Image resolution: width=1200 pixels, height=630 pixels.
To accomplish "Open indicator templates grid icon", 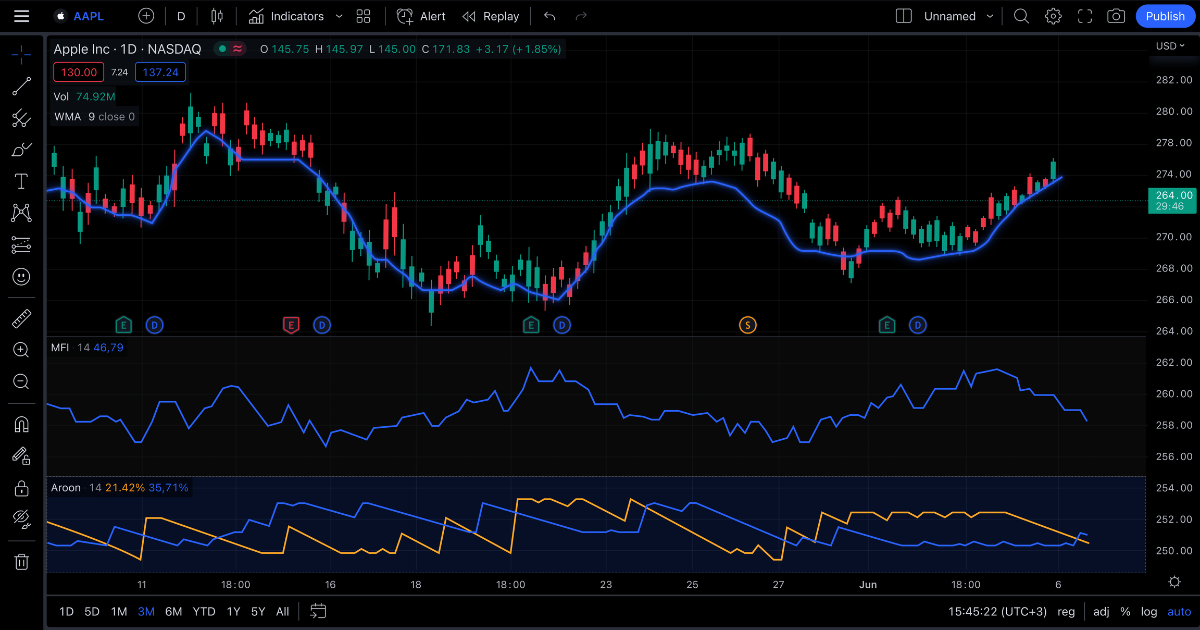I will pos(364,16).
